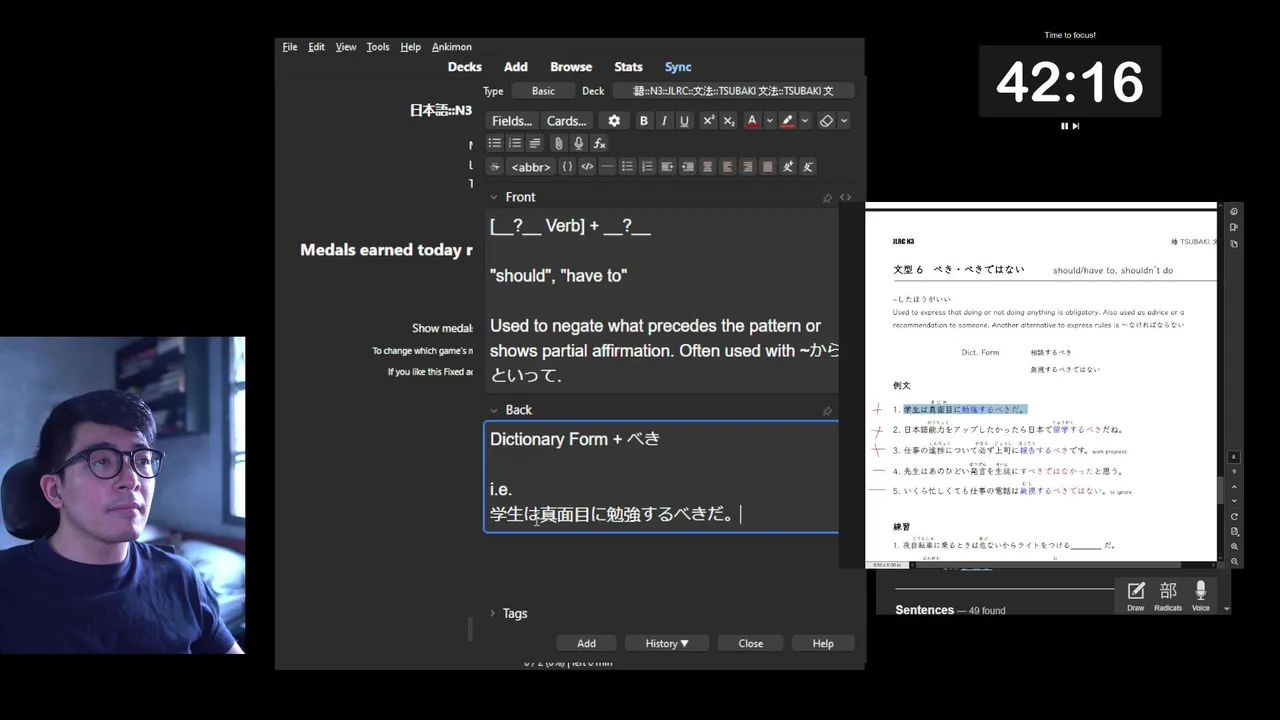
Task: Toggle underline formatting in Anki editor
Action: (x=684, y=121)
